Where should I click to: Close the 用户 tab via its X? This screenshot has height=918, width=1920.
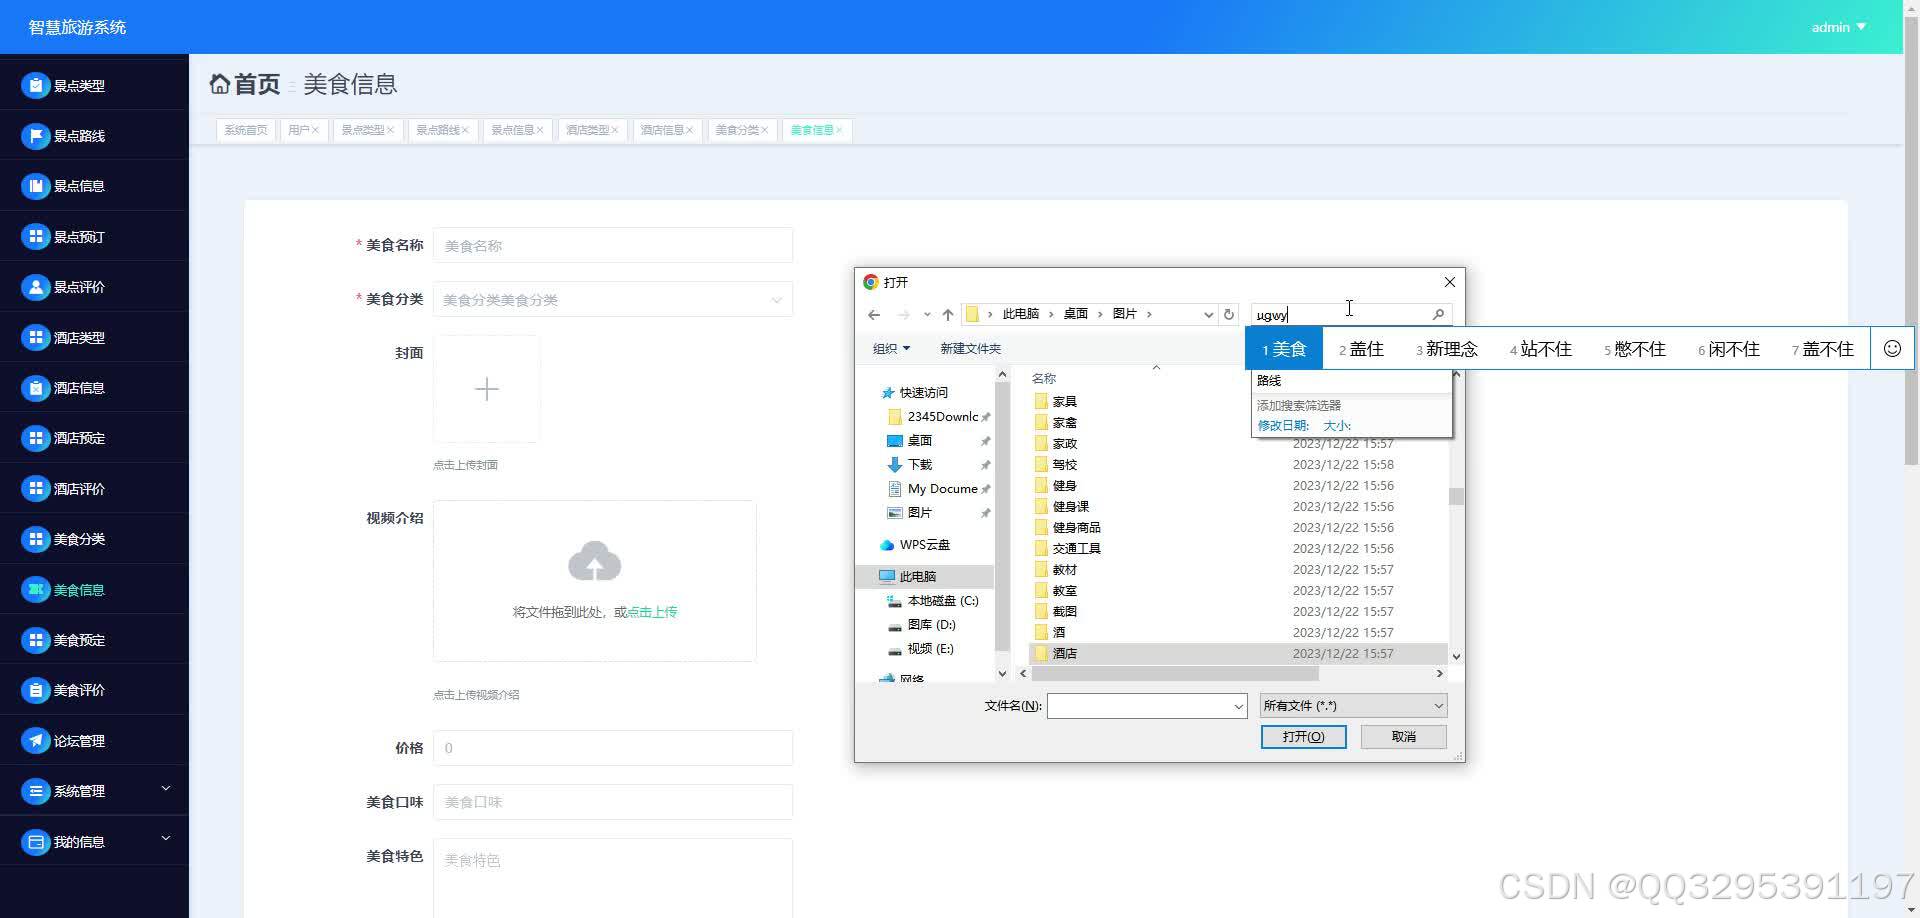(x=315, y=130)
